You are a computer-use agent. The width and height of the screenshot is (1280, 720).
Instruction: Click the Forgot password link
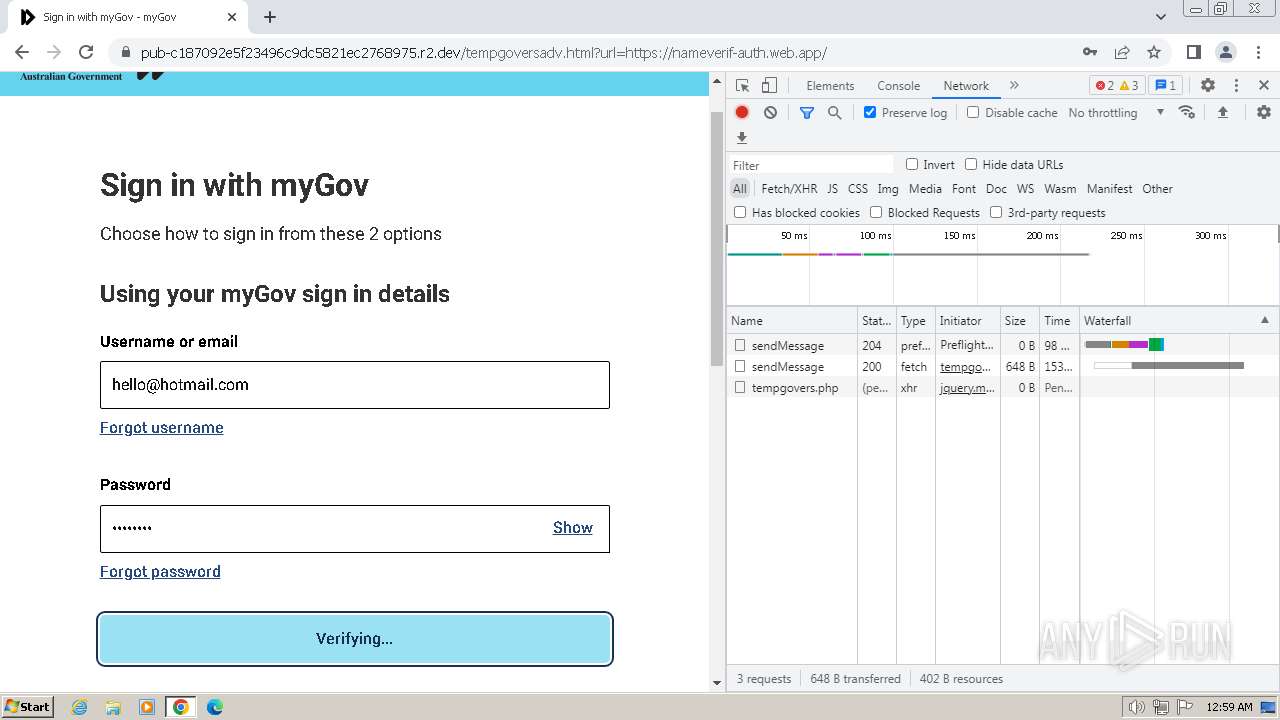pos(160,572)
